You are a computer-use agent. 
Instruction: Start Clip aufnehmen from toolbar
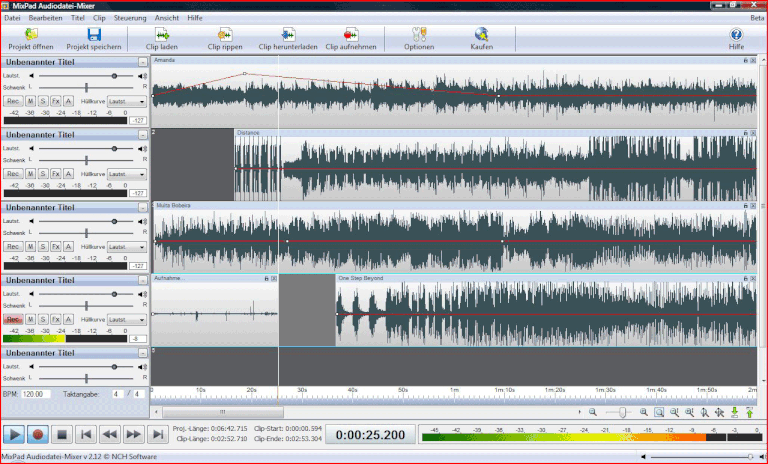(x=351, y=39)
